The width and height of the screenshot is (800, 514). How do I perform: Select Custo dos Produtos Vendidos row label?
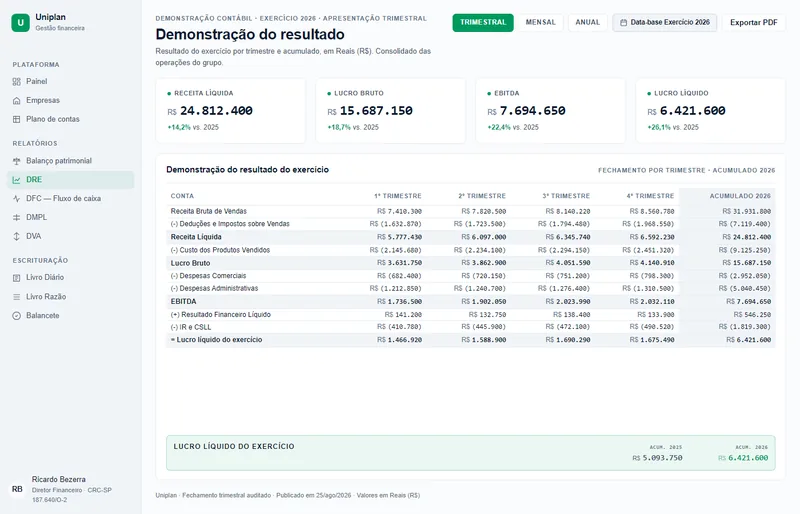tap(220, 250)
